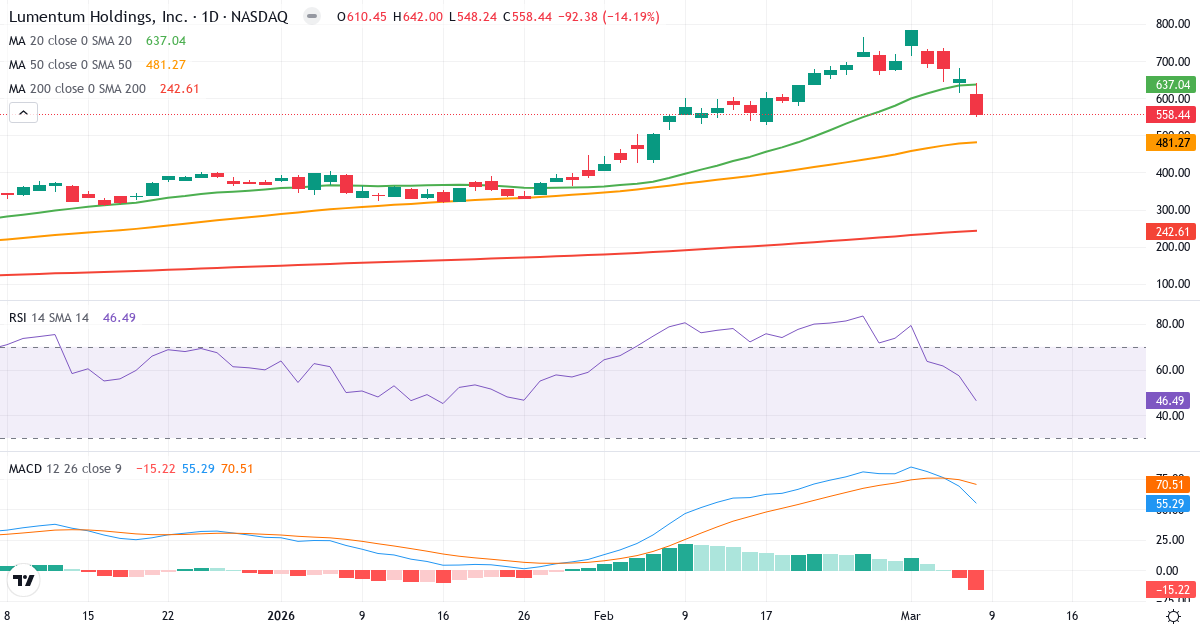The width and height of the screenshot is (1200, 630).
Task: Click the current price label 558.44
Action: (1170, 115)
